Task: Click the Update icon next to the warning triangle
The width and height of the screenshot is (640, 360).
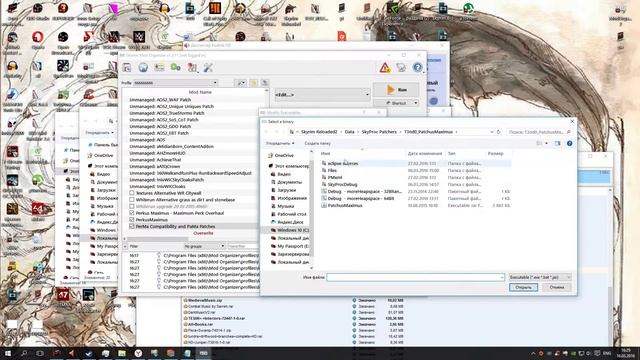Action: pos(401,67)
